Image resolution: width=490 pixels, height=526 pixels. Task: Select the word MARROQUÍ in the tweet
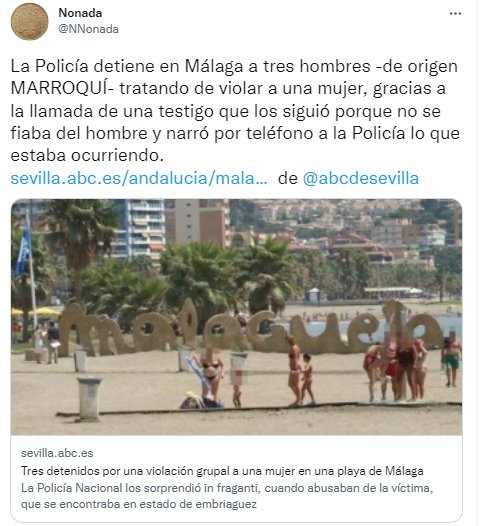(x=62, y=89)
